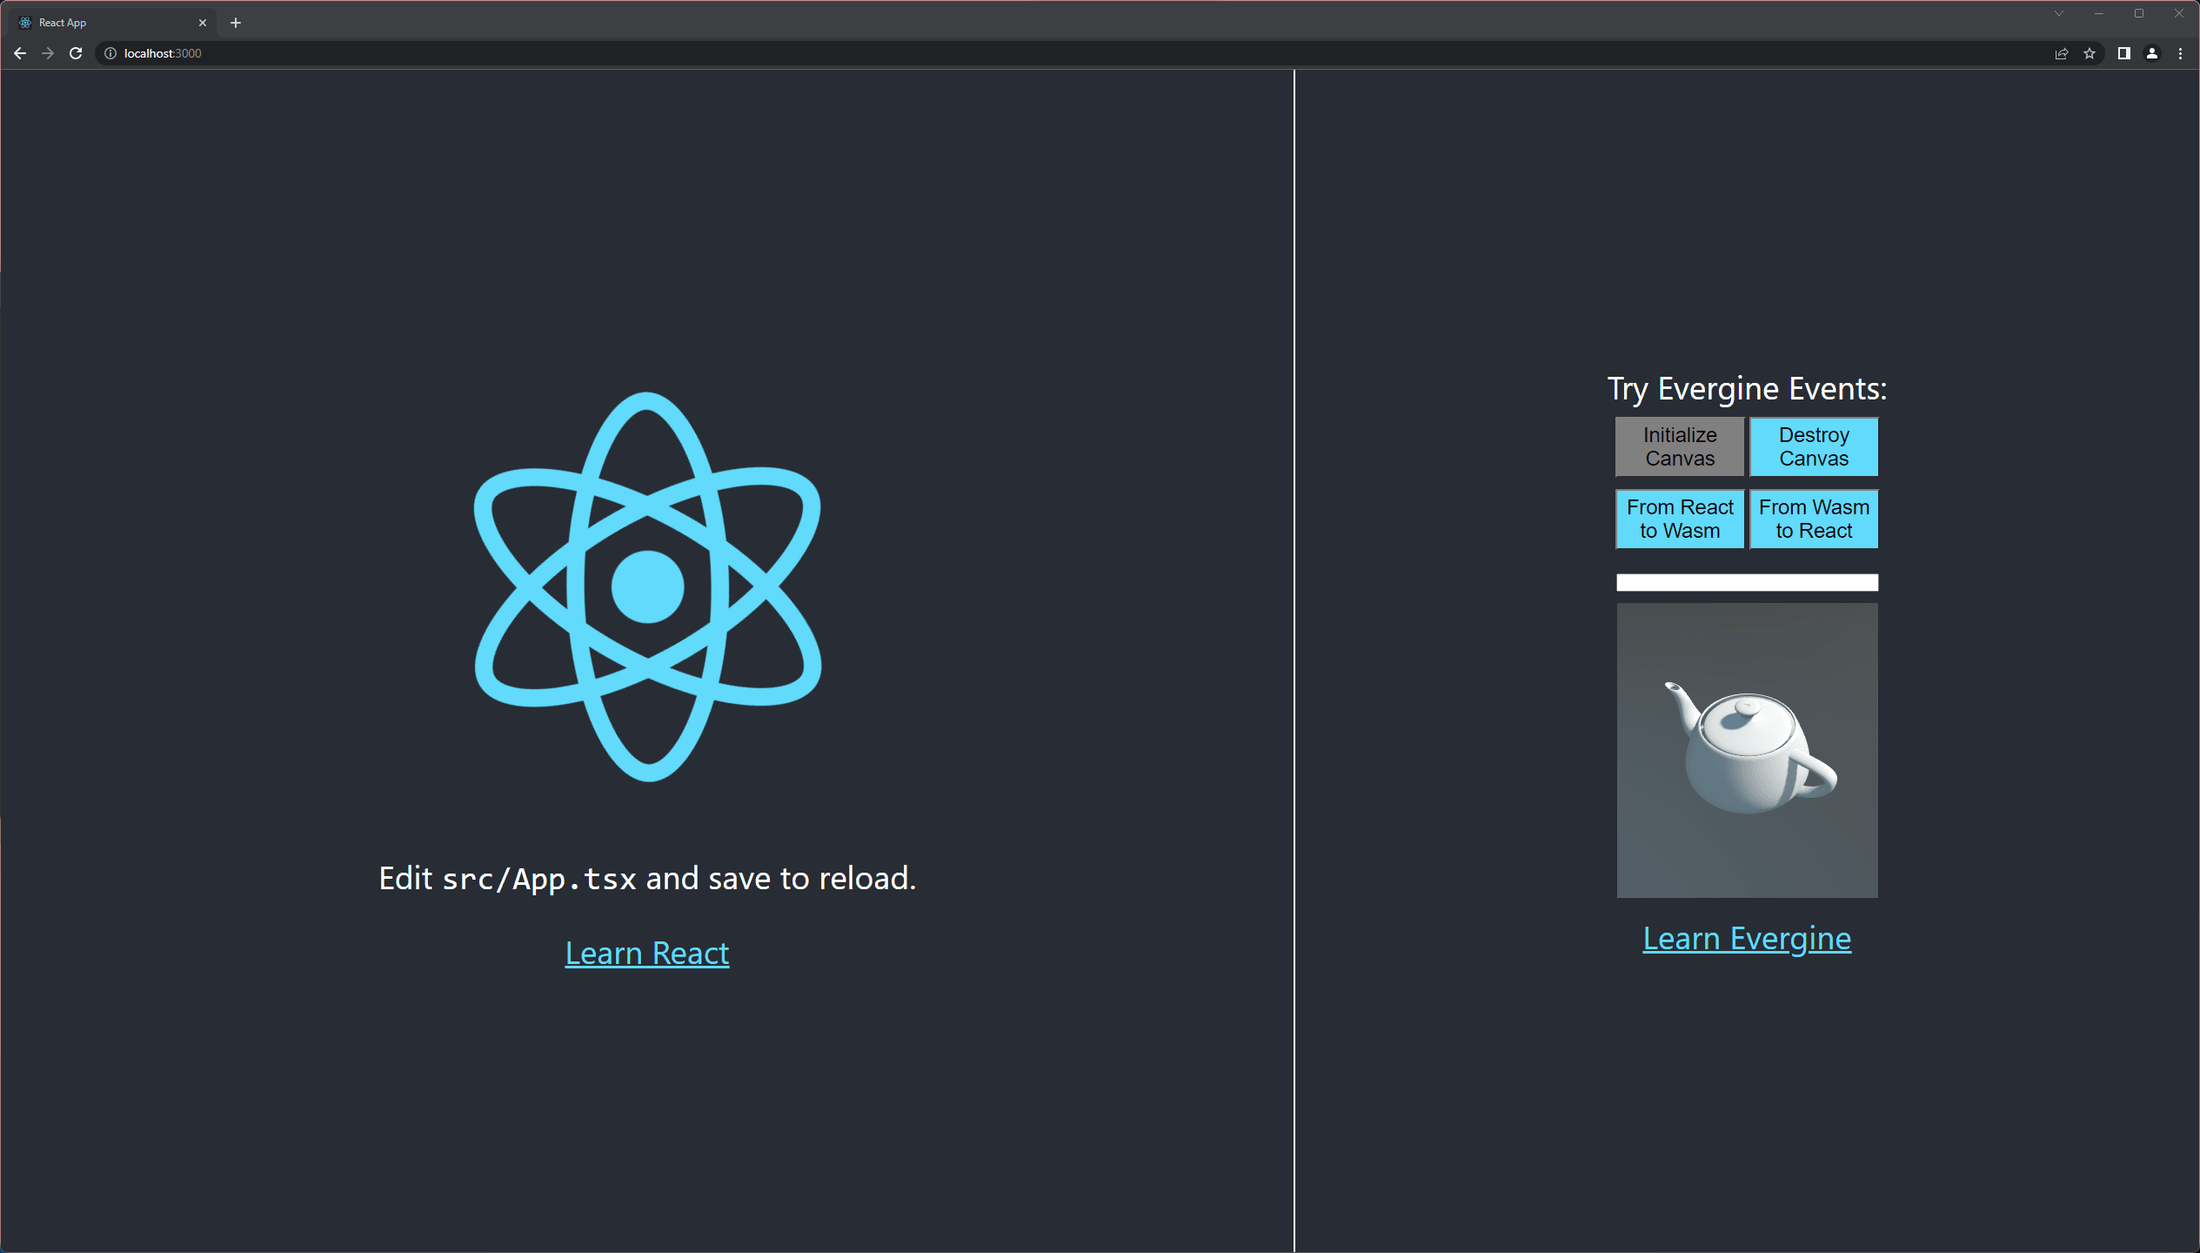Open a new browser tab
This screenshot has width=2200, height=1253.
(235, 22)
